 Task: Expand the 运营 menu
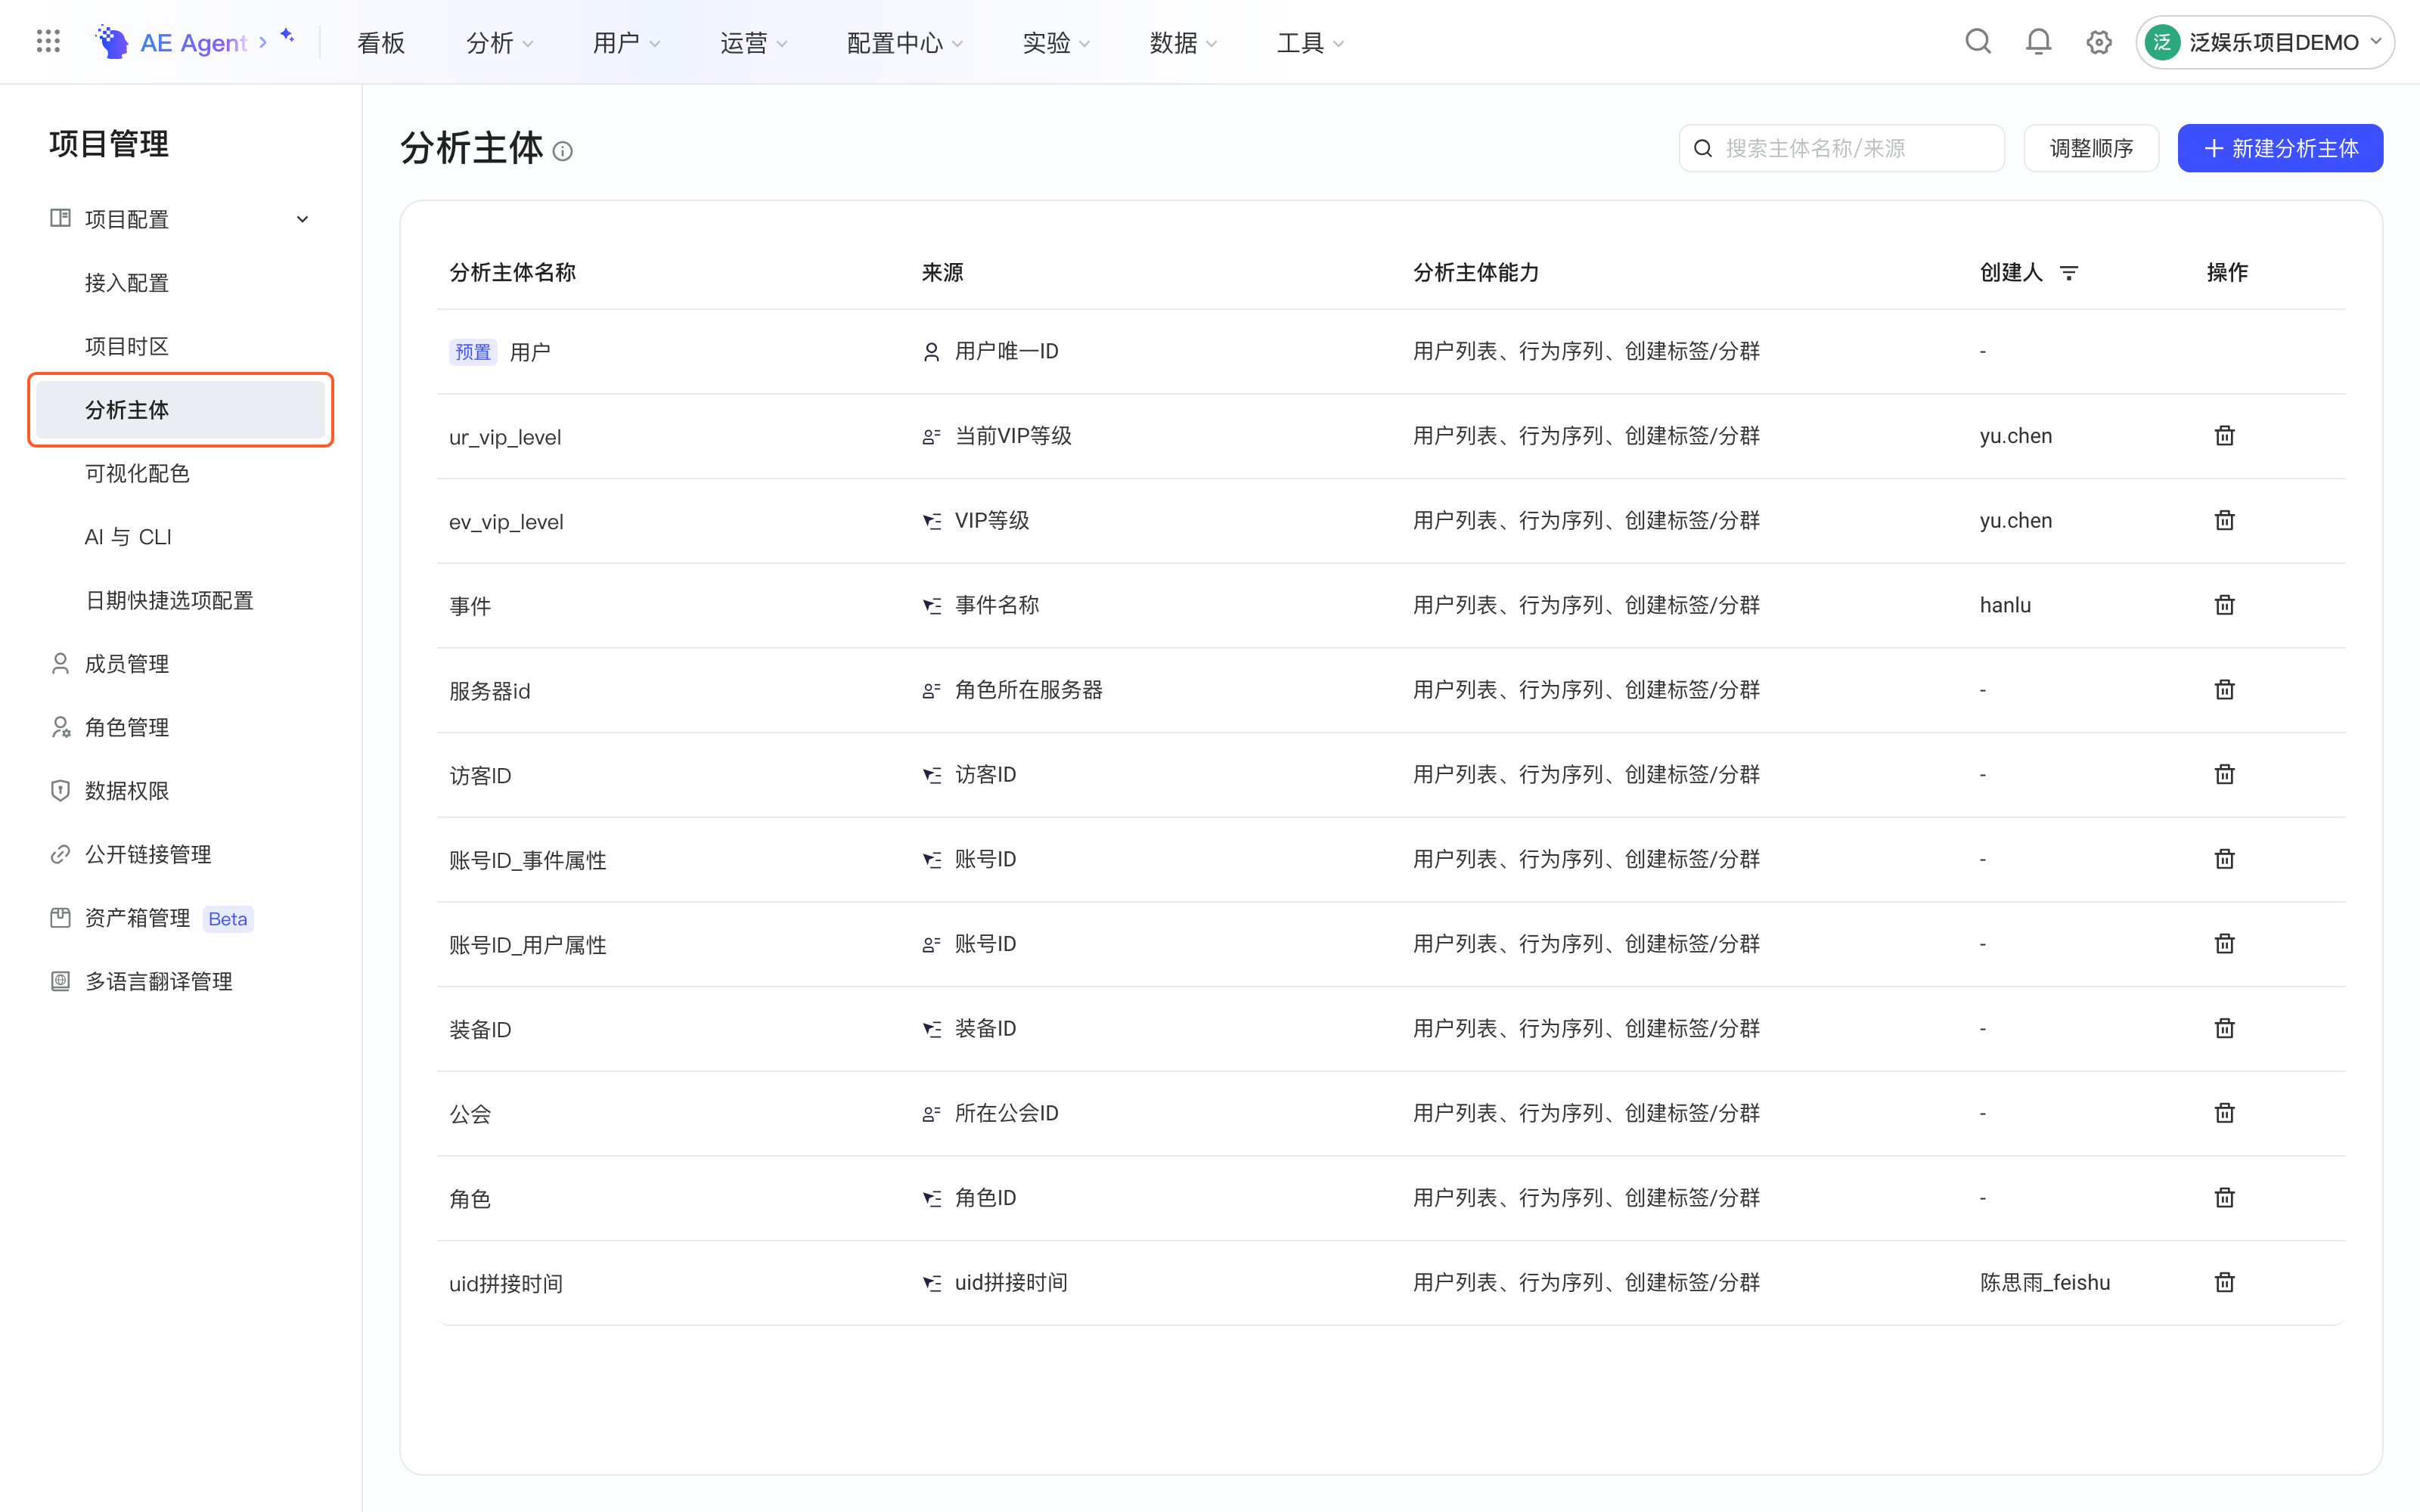753,43
